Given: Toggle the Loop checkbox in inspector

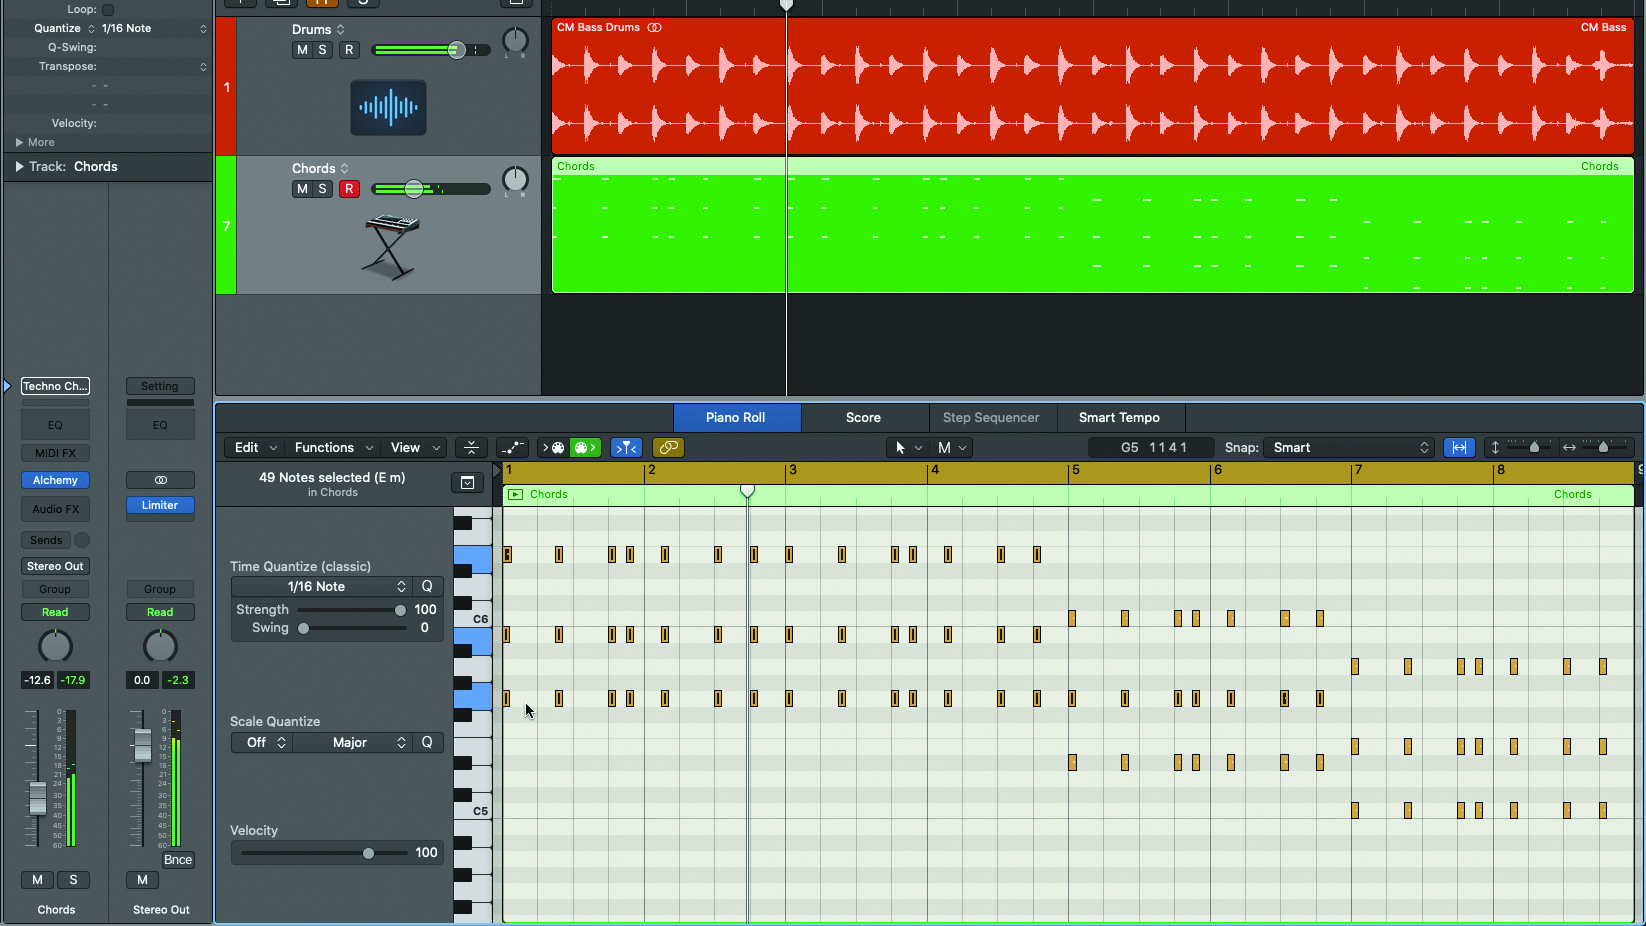Looking at the screenshot, I should pos(108,10).
